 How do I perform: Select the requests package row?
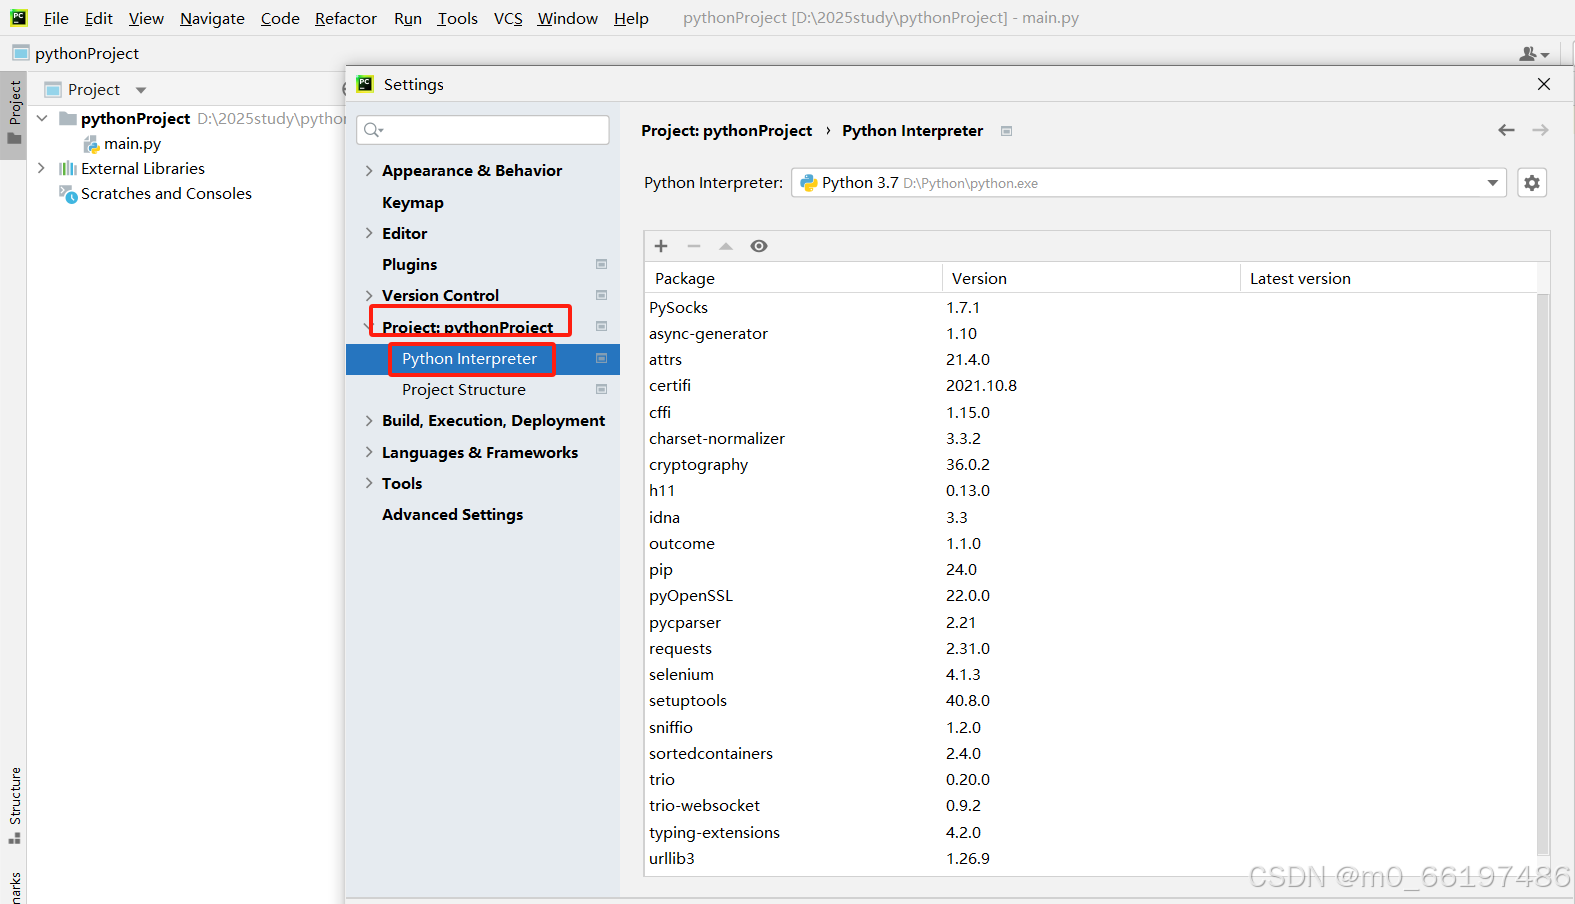click(x=1091, y=648)
